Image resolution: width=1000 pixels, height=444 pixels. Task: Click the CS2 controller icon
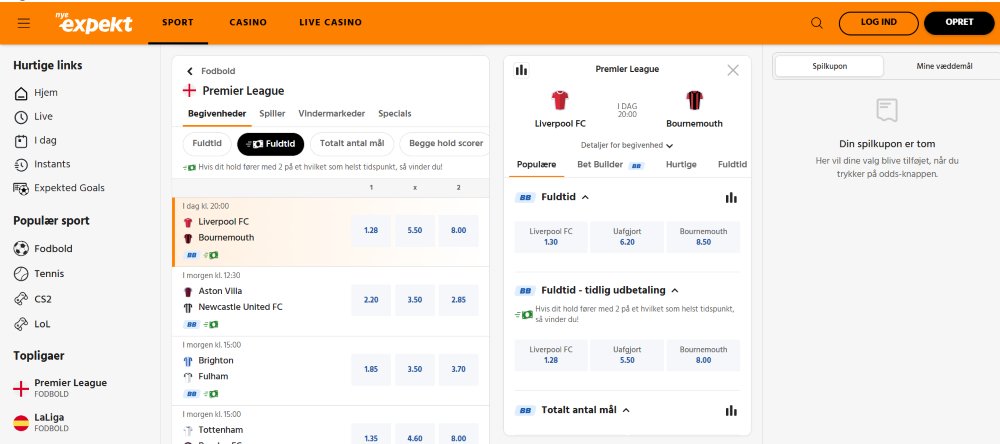[x=21, y=299]
